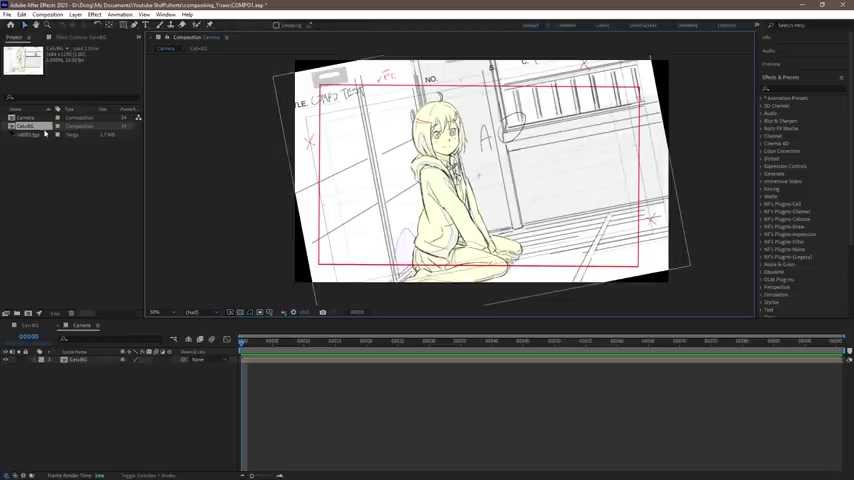Select the Rectangle shape tool
854x480 pixels.
[123, 25]
